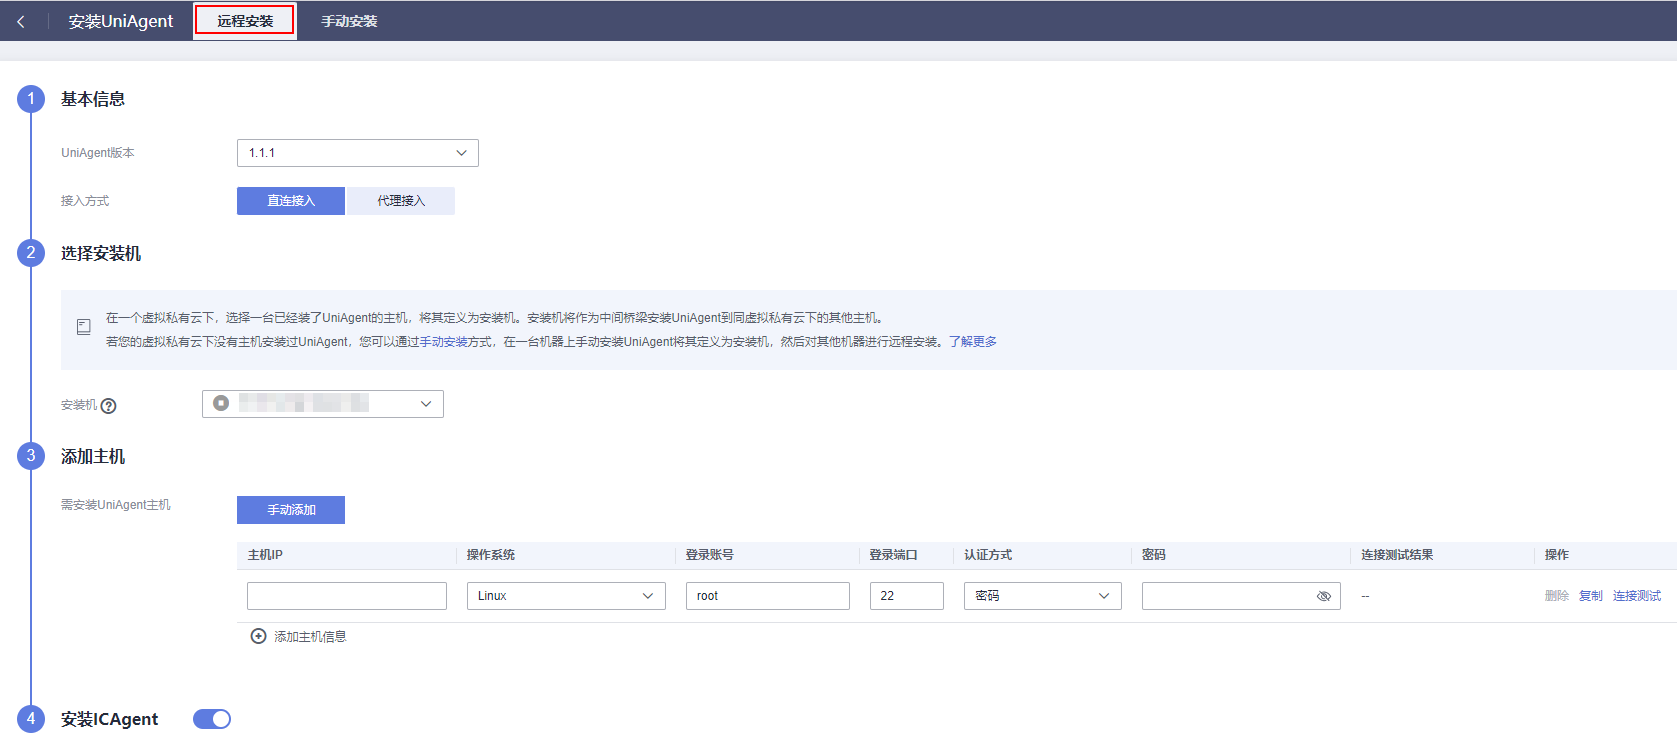Click the 了解更多 link

pos(973,342)
